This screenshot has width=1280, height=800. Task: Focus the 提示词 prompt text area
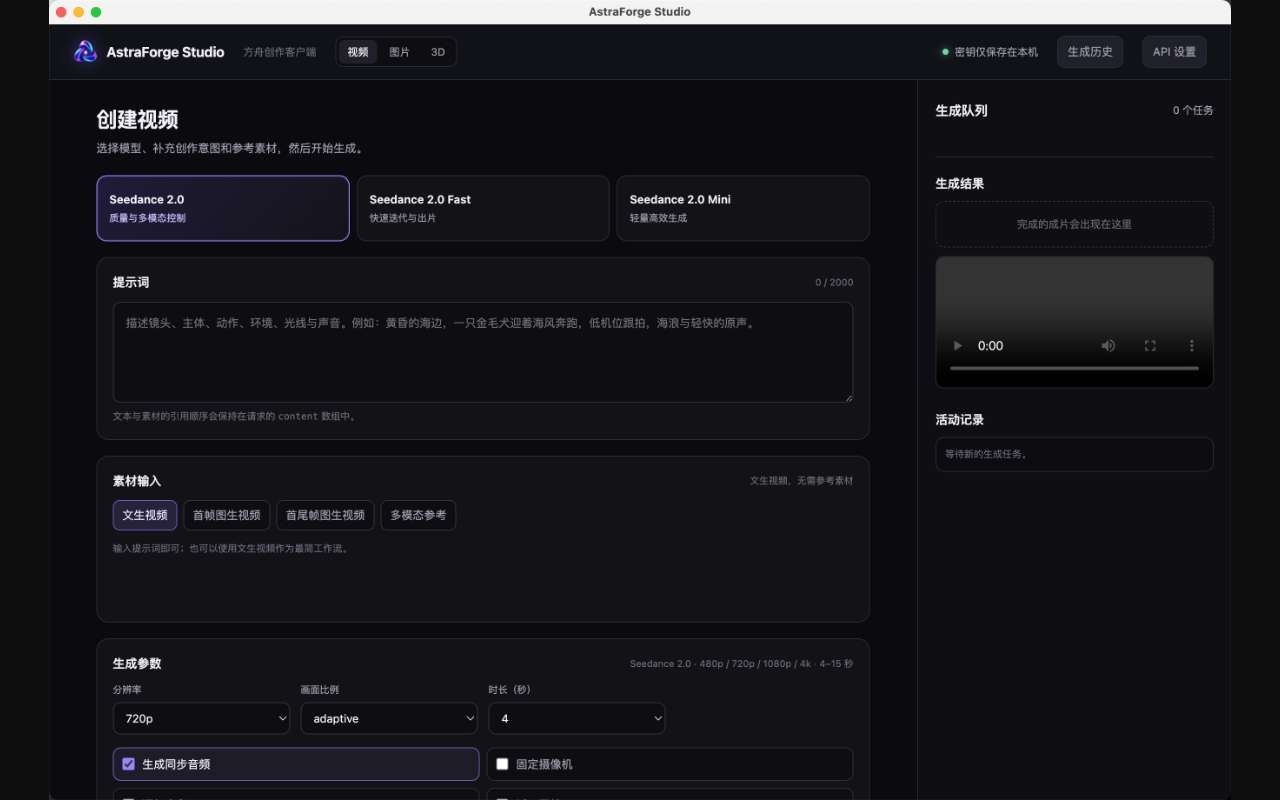483,352
